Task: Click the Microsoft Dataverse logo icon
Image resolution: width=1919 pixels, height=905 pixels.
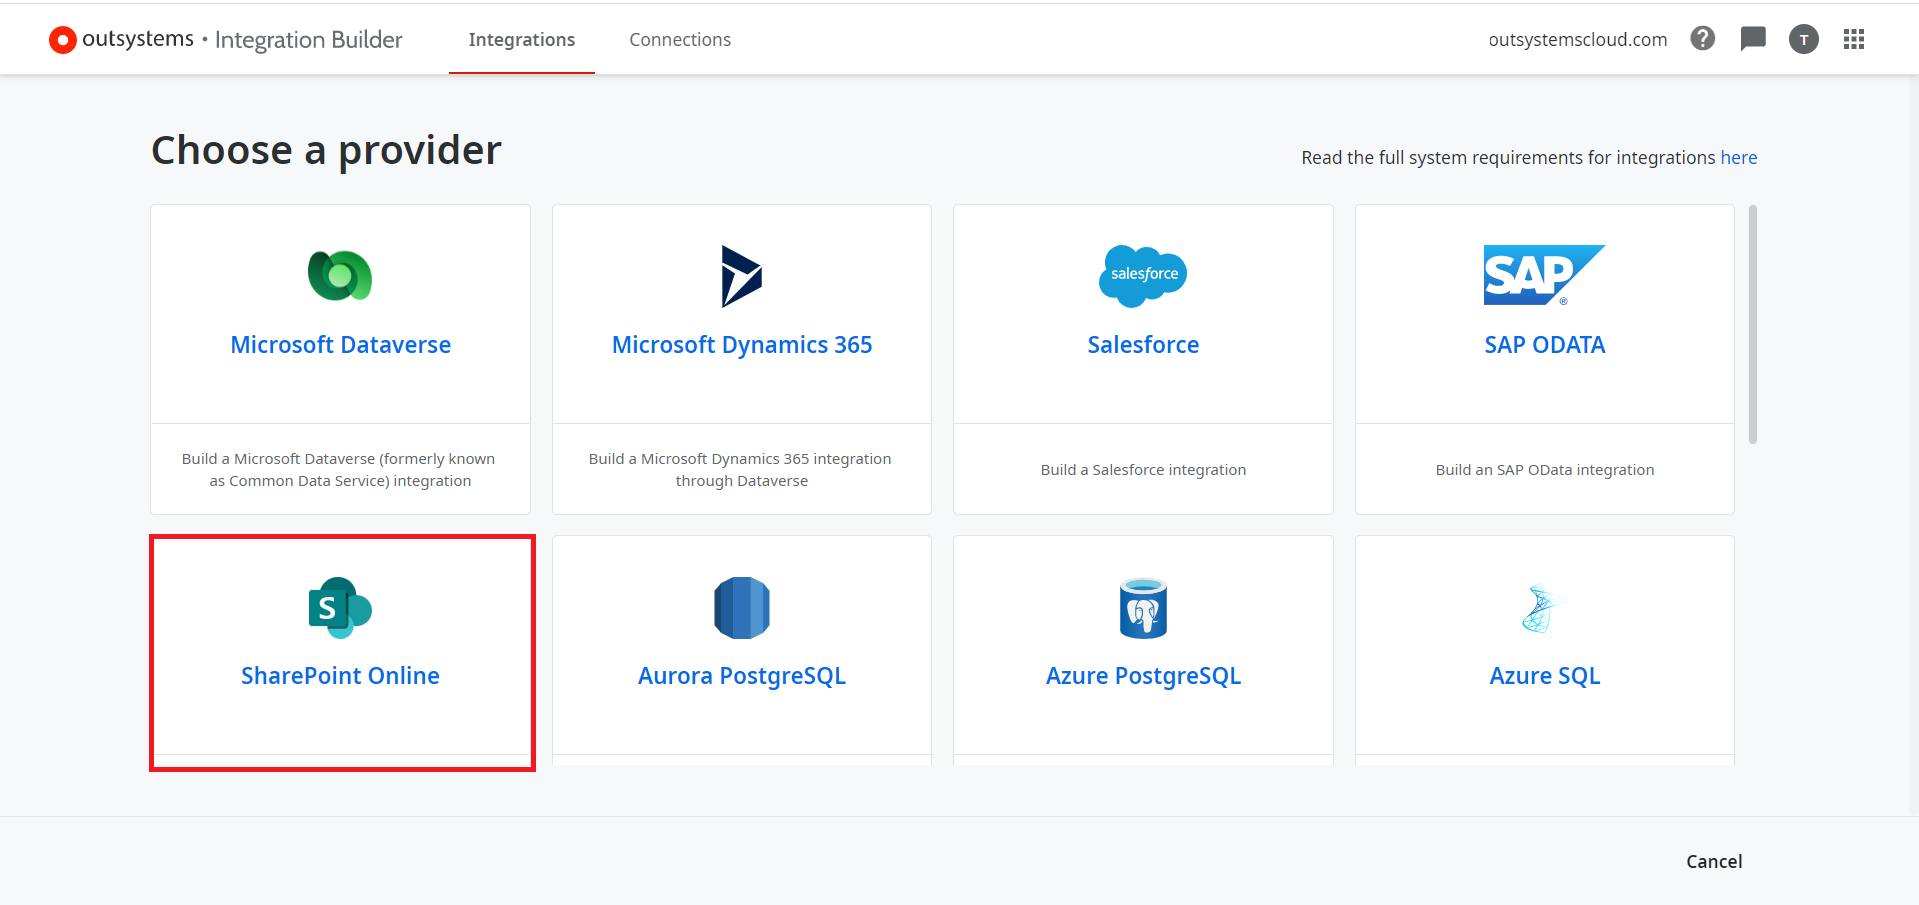Action: point(340,276)
